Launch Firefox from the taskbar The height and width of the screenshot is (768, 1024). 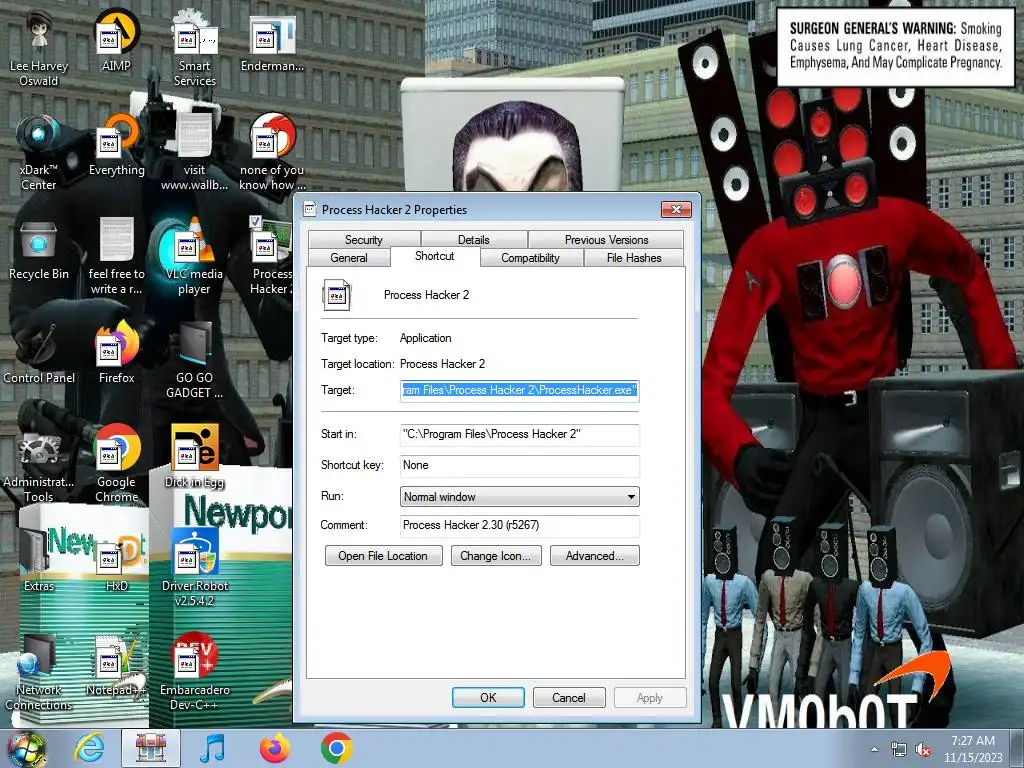click(274, 748)
